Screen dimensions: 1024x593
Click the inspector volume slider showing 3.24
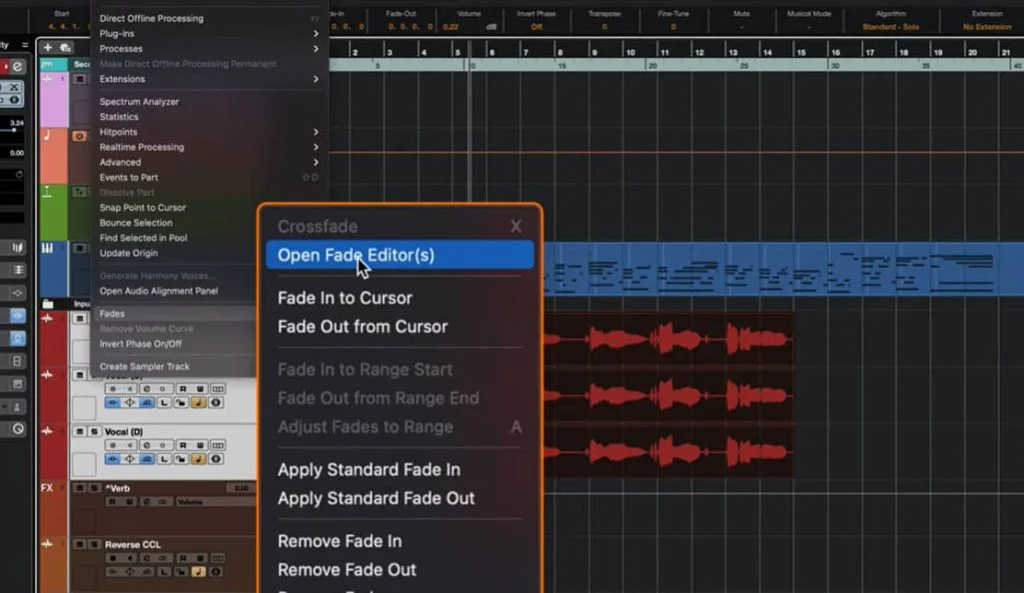(x=14, y=130)
